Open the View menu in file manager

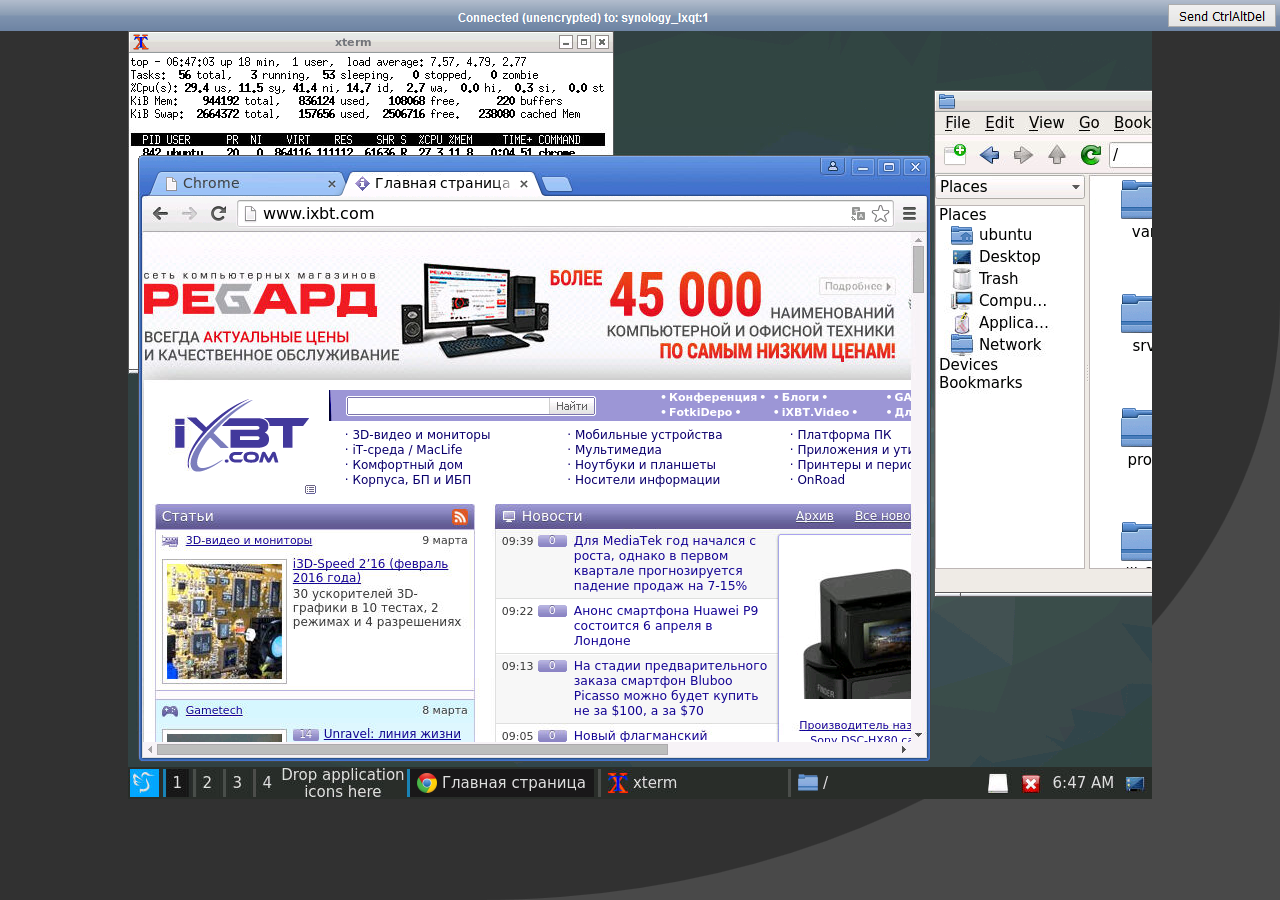tap(1046, 123)
